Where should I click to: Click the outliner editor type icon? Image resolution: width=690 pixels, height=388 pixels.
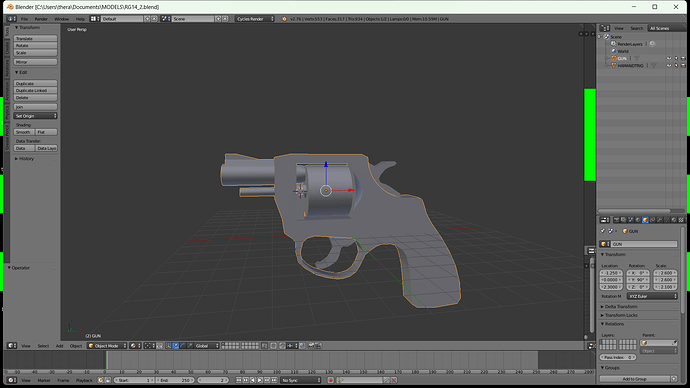605,28
